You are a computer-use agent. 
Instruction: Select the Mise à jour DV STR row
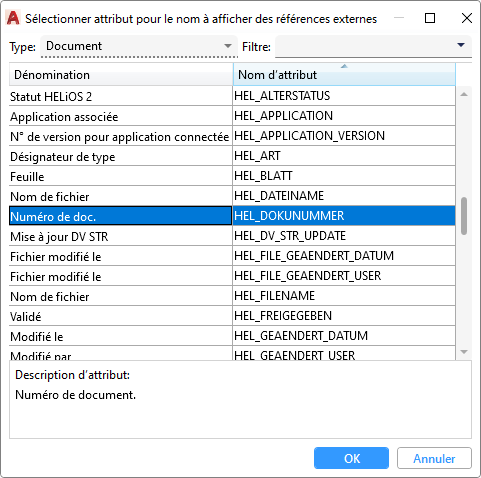click(232, 236)
